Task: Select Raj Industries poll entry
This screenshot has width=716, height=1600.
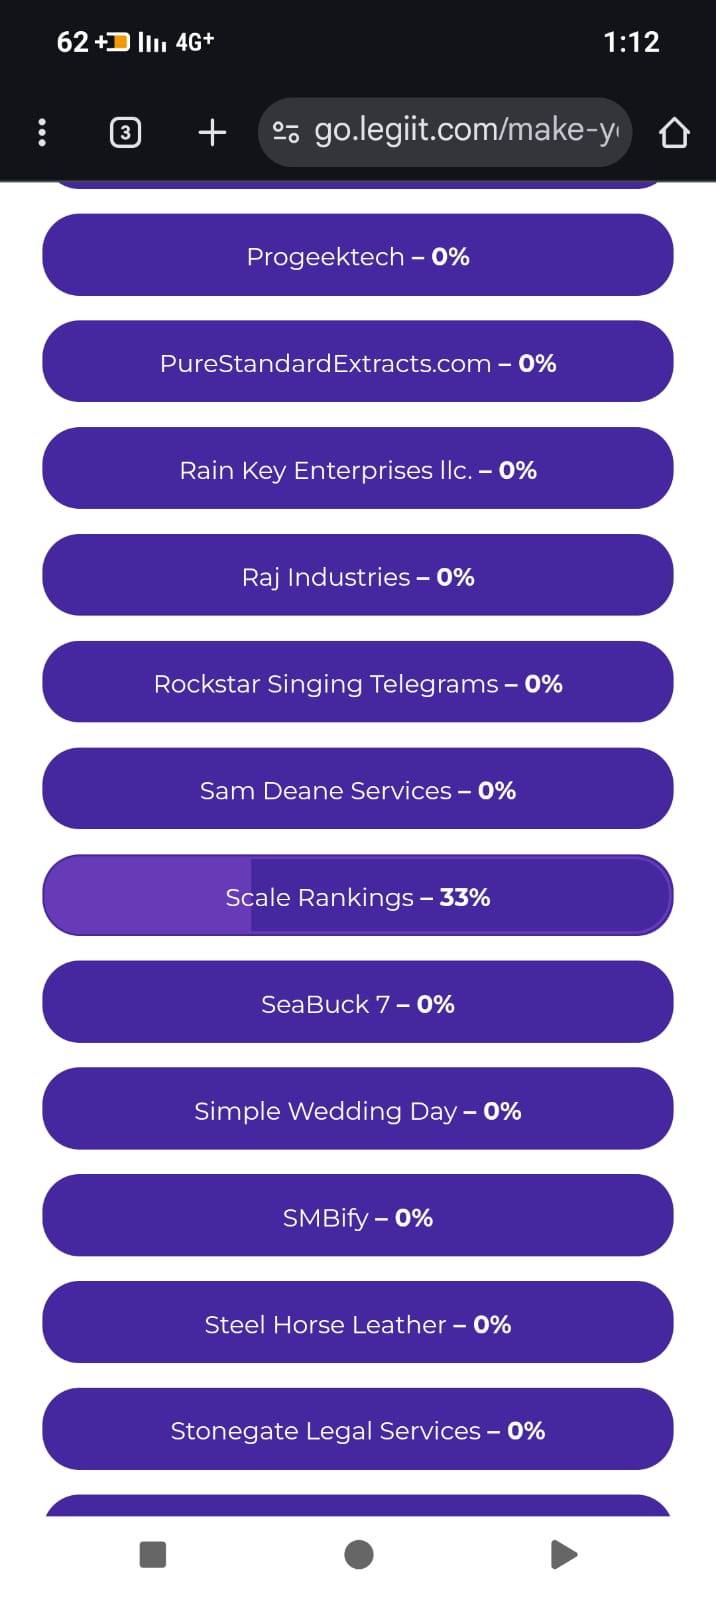Action: [x=358, y=576]
